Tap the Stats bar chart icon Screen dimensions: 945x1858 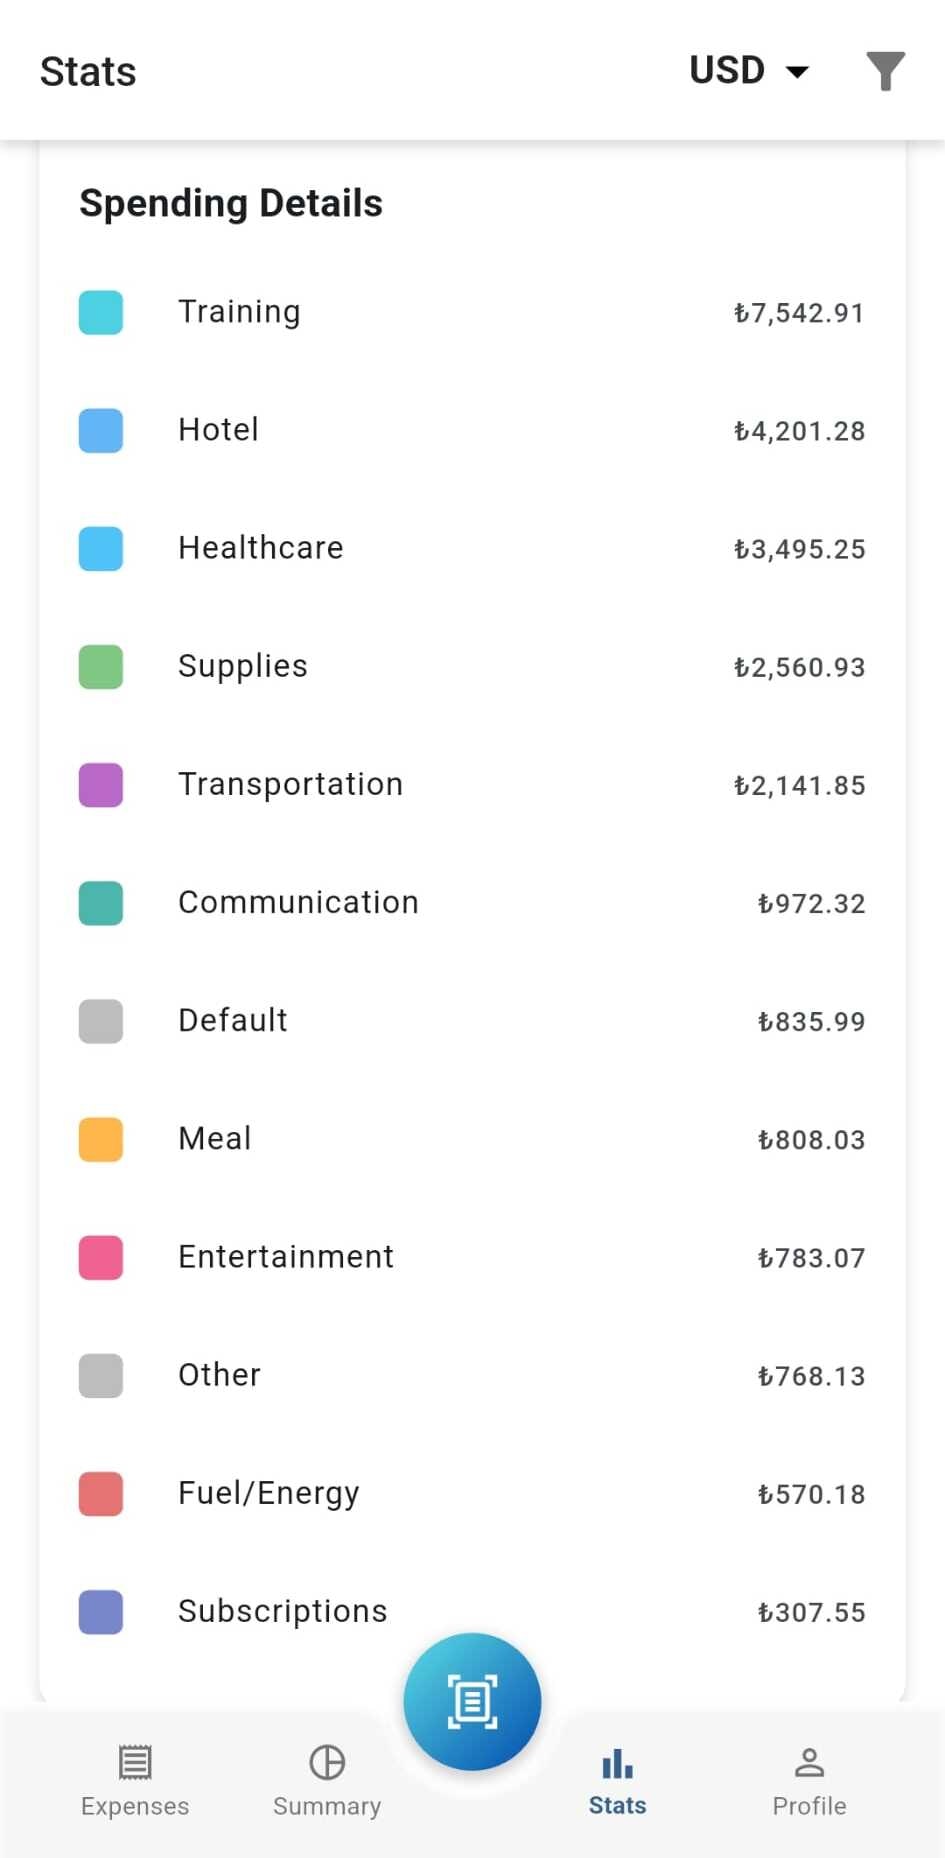pos(617,1763)
